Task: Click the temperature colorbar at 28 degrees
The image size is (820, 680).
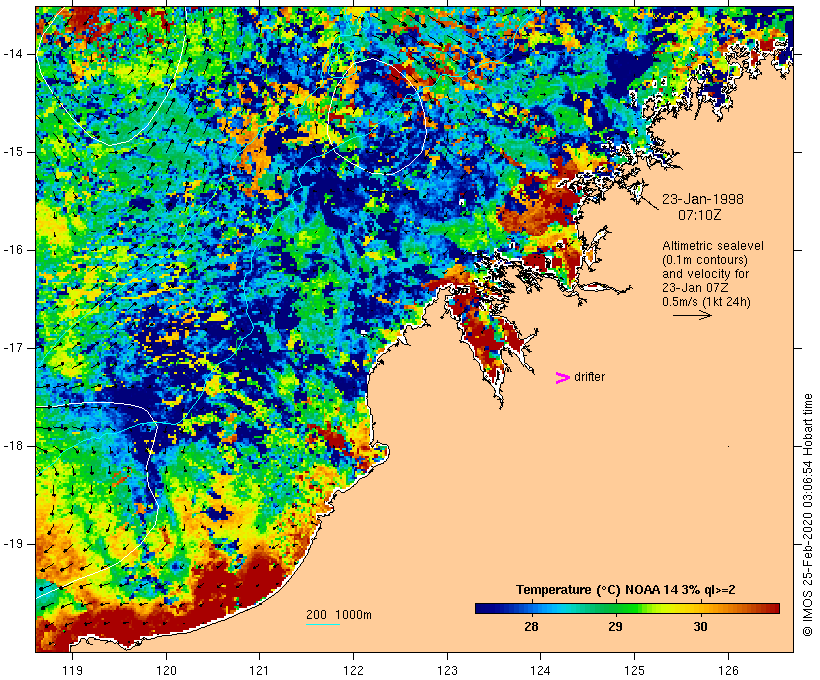Action: click(x=531, y=608)
